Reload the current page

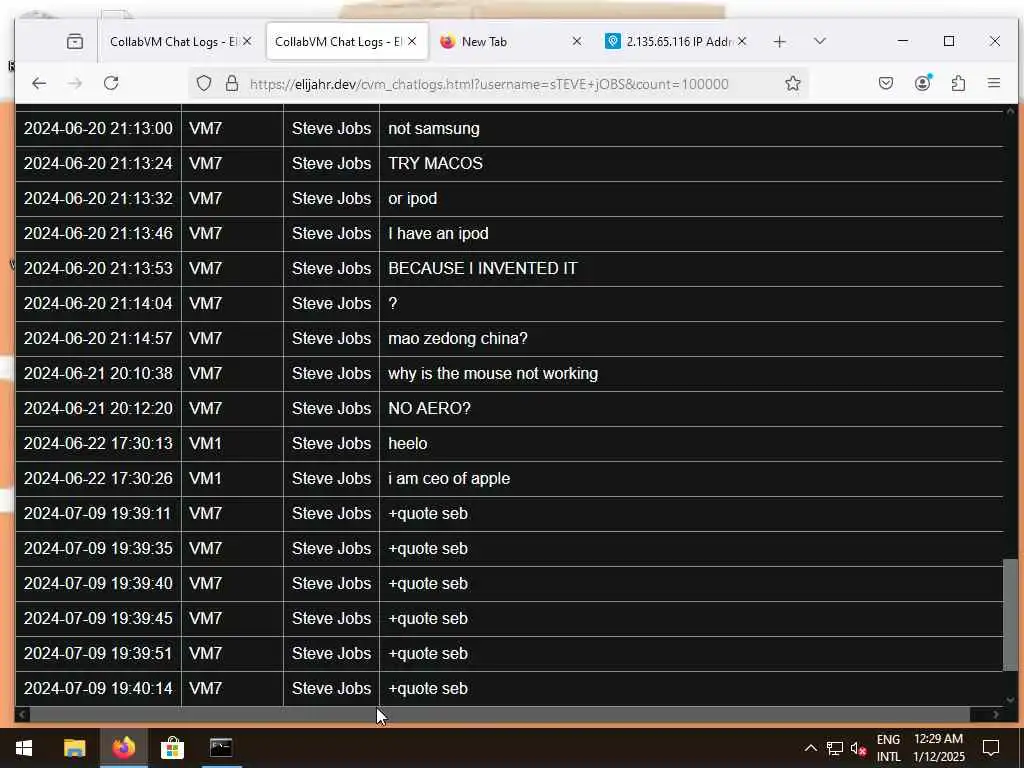pyautogui.click(x=111, y=84)
